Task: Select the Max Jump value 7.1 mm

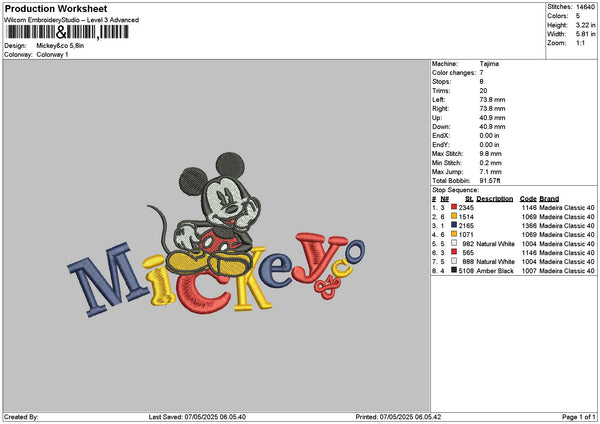Action: (x=491, y=172)
